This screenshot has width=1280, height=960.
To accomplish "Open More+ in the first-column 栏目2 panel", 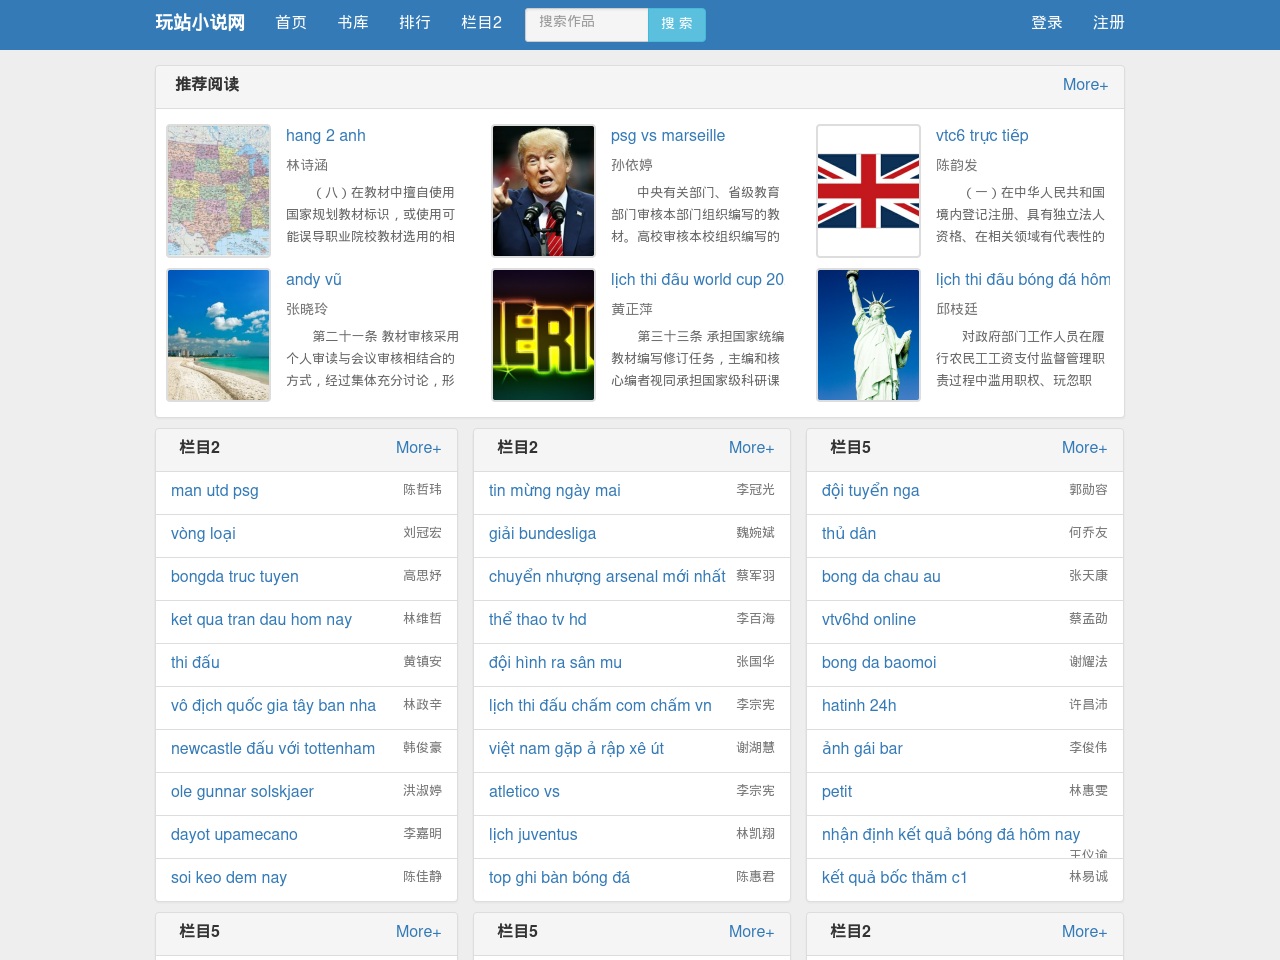I will pyautogui.click(x=418, y=448).
